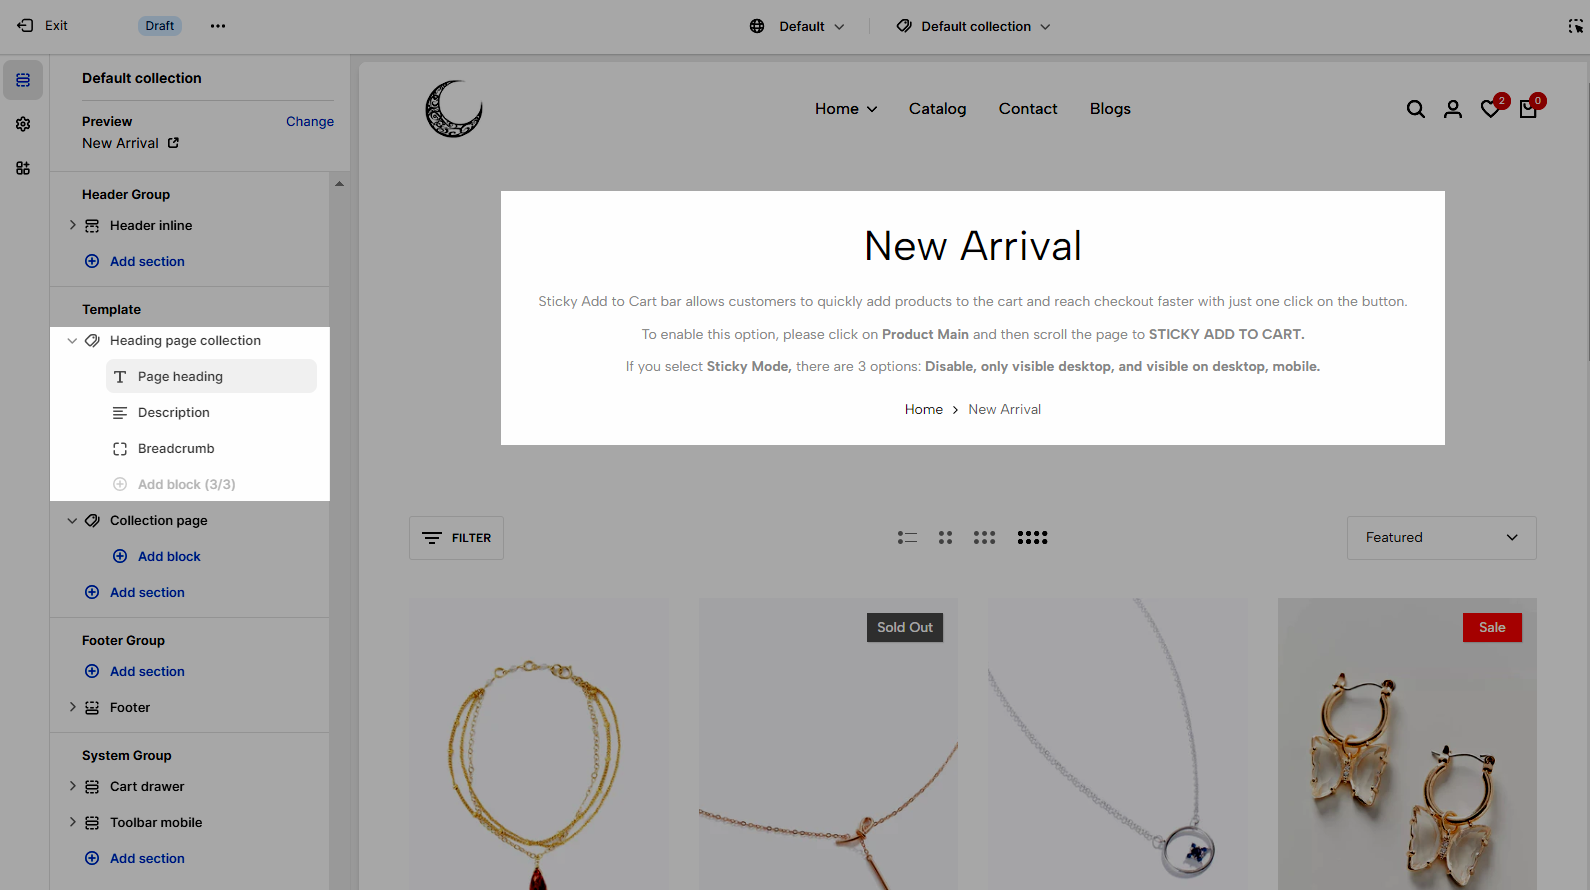Switch to three-column grid view
Image resolution: width=1590 pixels, height=890 pixels.
pos(984,538)
